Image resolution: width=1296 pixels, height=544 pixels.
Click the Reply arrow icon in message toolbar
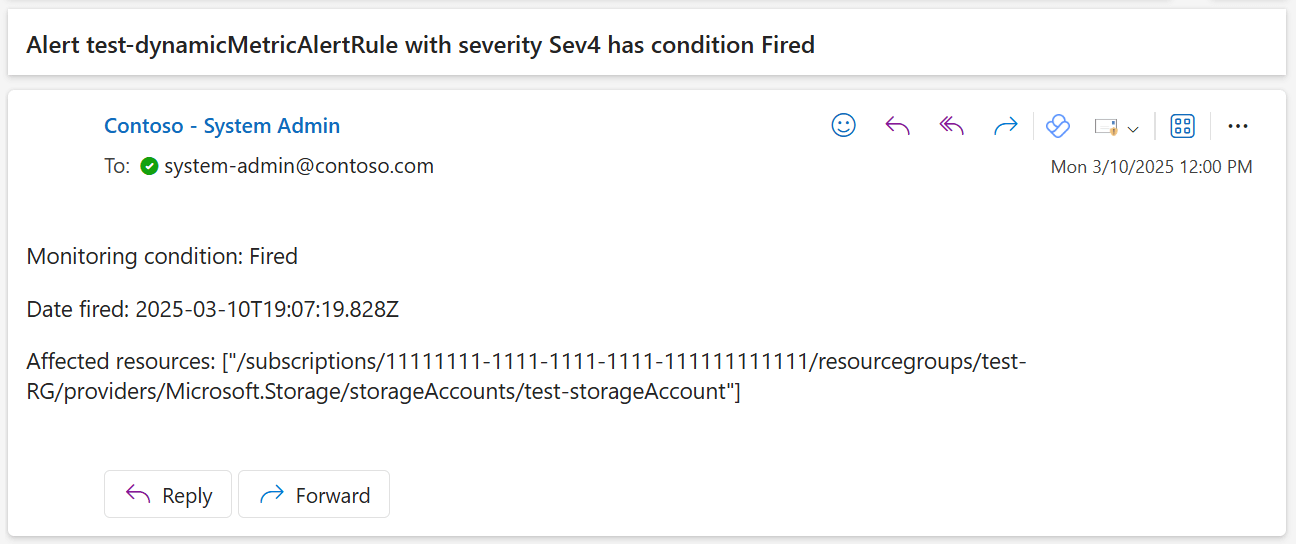(x=898, y=126)
